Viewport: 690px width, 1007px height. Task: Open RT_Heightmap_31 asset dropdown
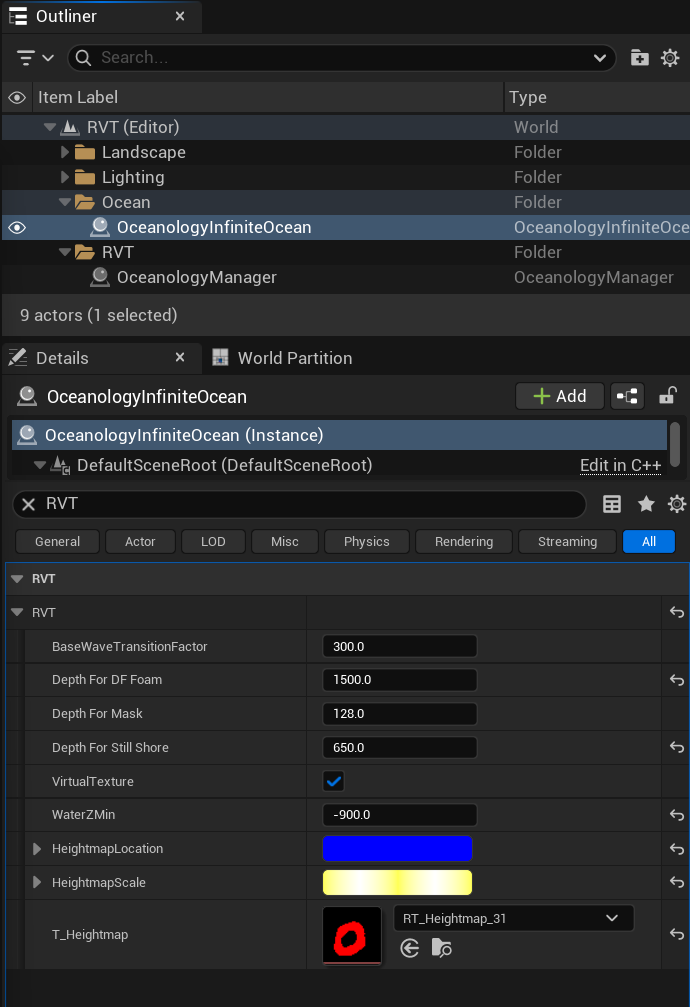513,918
